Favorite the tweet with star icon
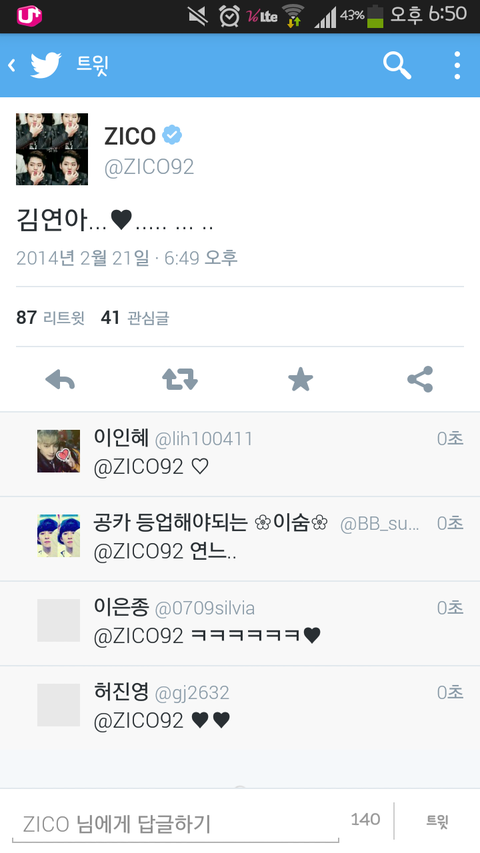 300,379
